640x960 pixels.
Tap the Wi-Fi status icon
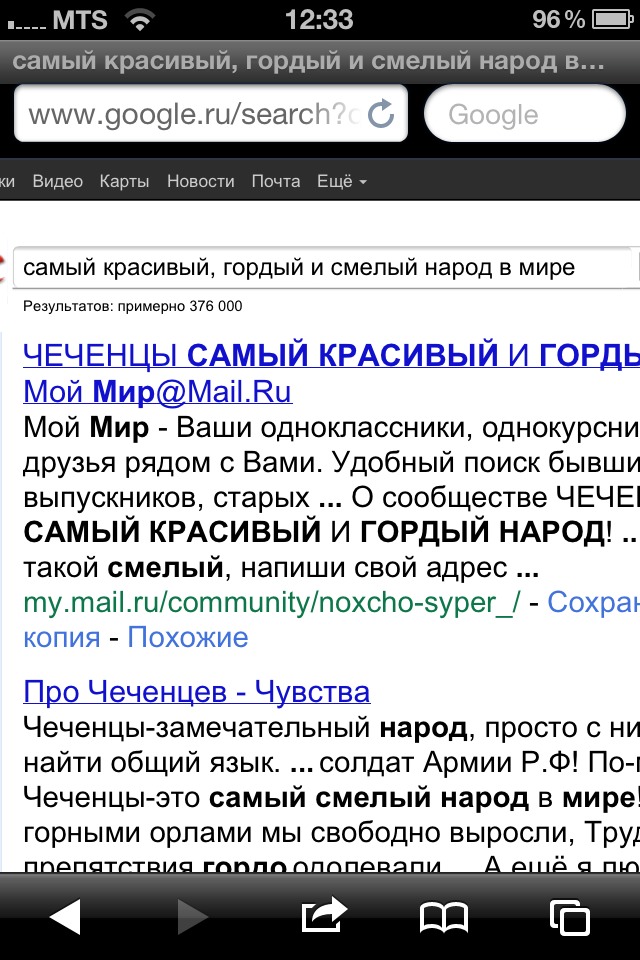(140, 19)
